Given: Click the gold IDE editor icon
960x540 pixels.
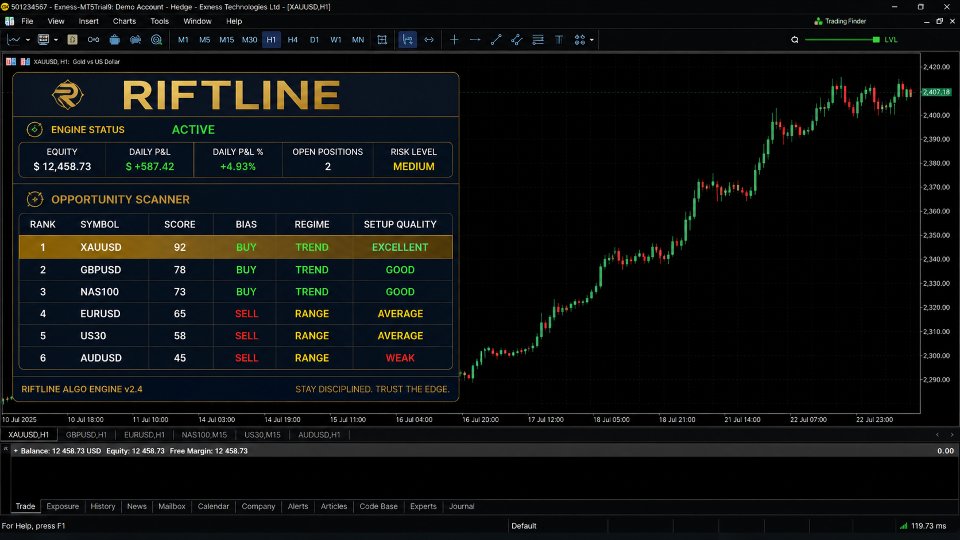Looking at the screenshot, I should click(x=72, y=40).
